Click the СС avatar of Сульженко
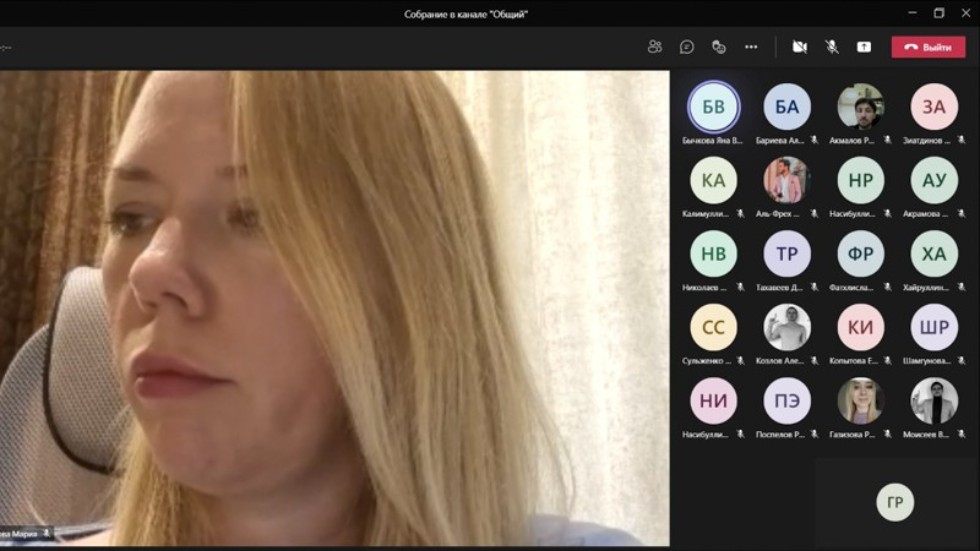 click(x=714, y=327)
